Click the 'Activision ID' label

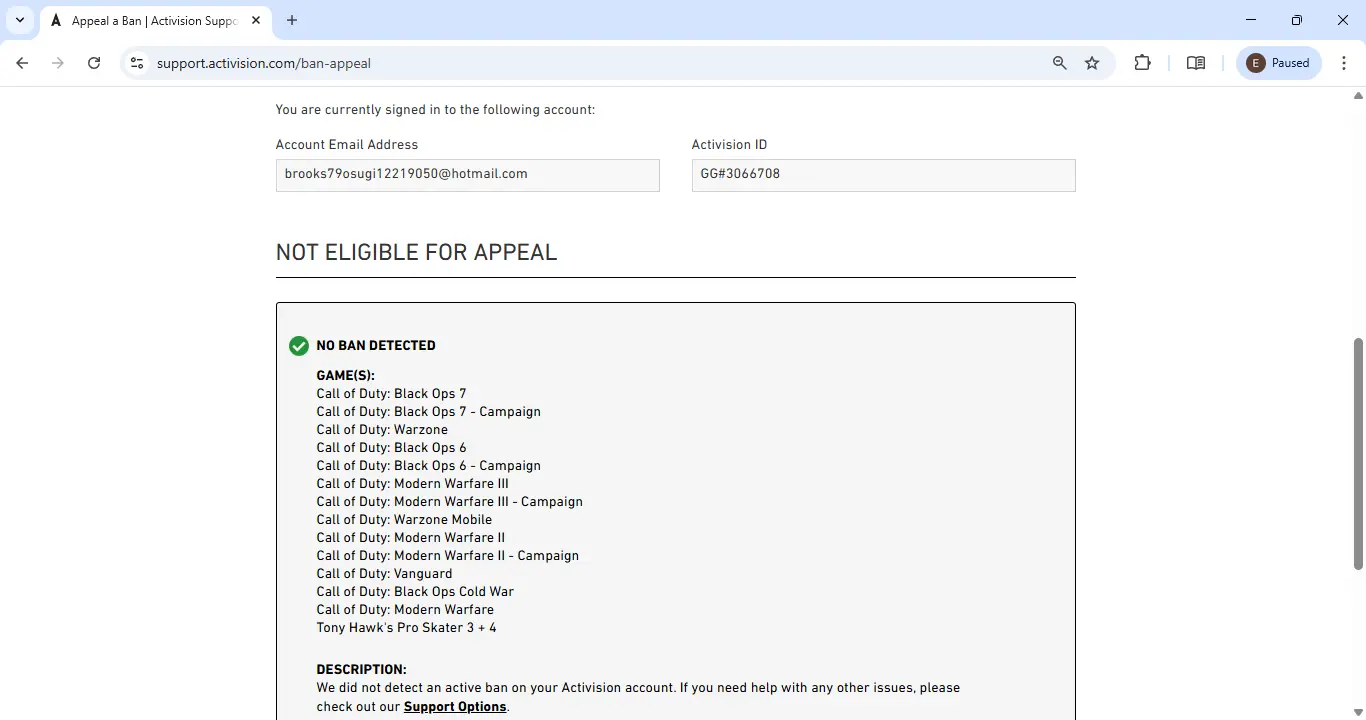click(730, 145)
